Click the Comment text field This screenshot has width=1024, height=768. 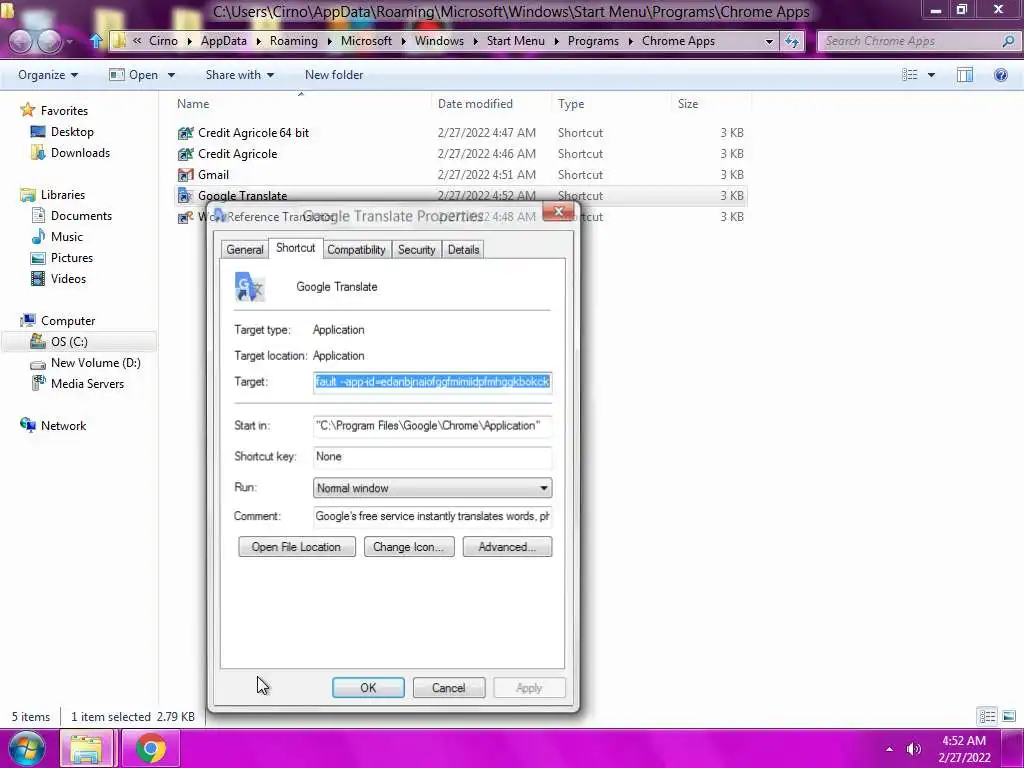pos(432,516)
